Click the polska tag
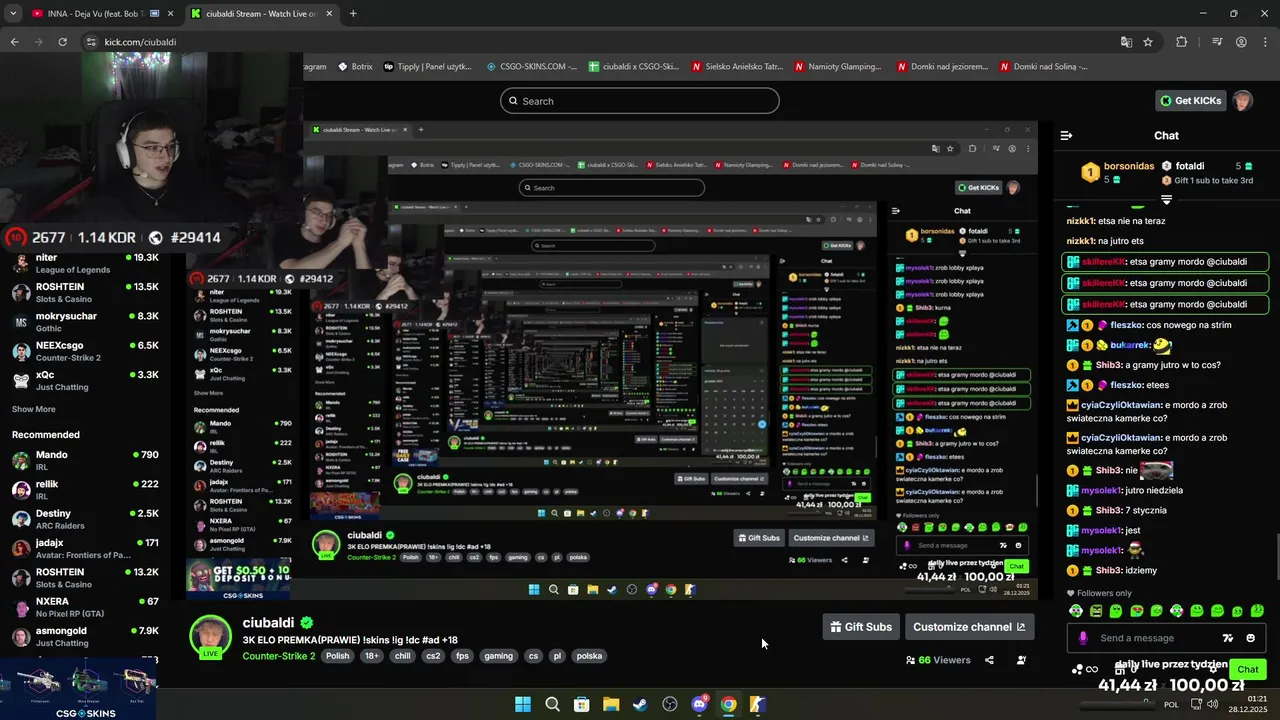 (589, 656)
